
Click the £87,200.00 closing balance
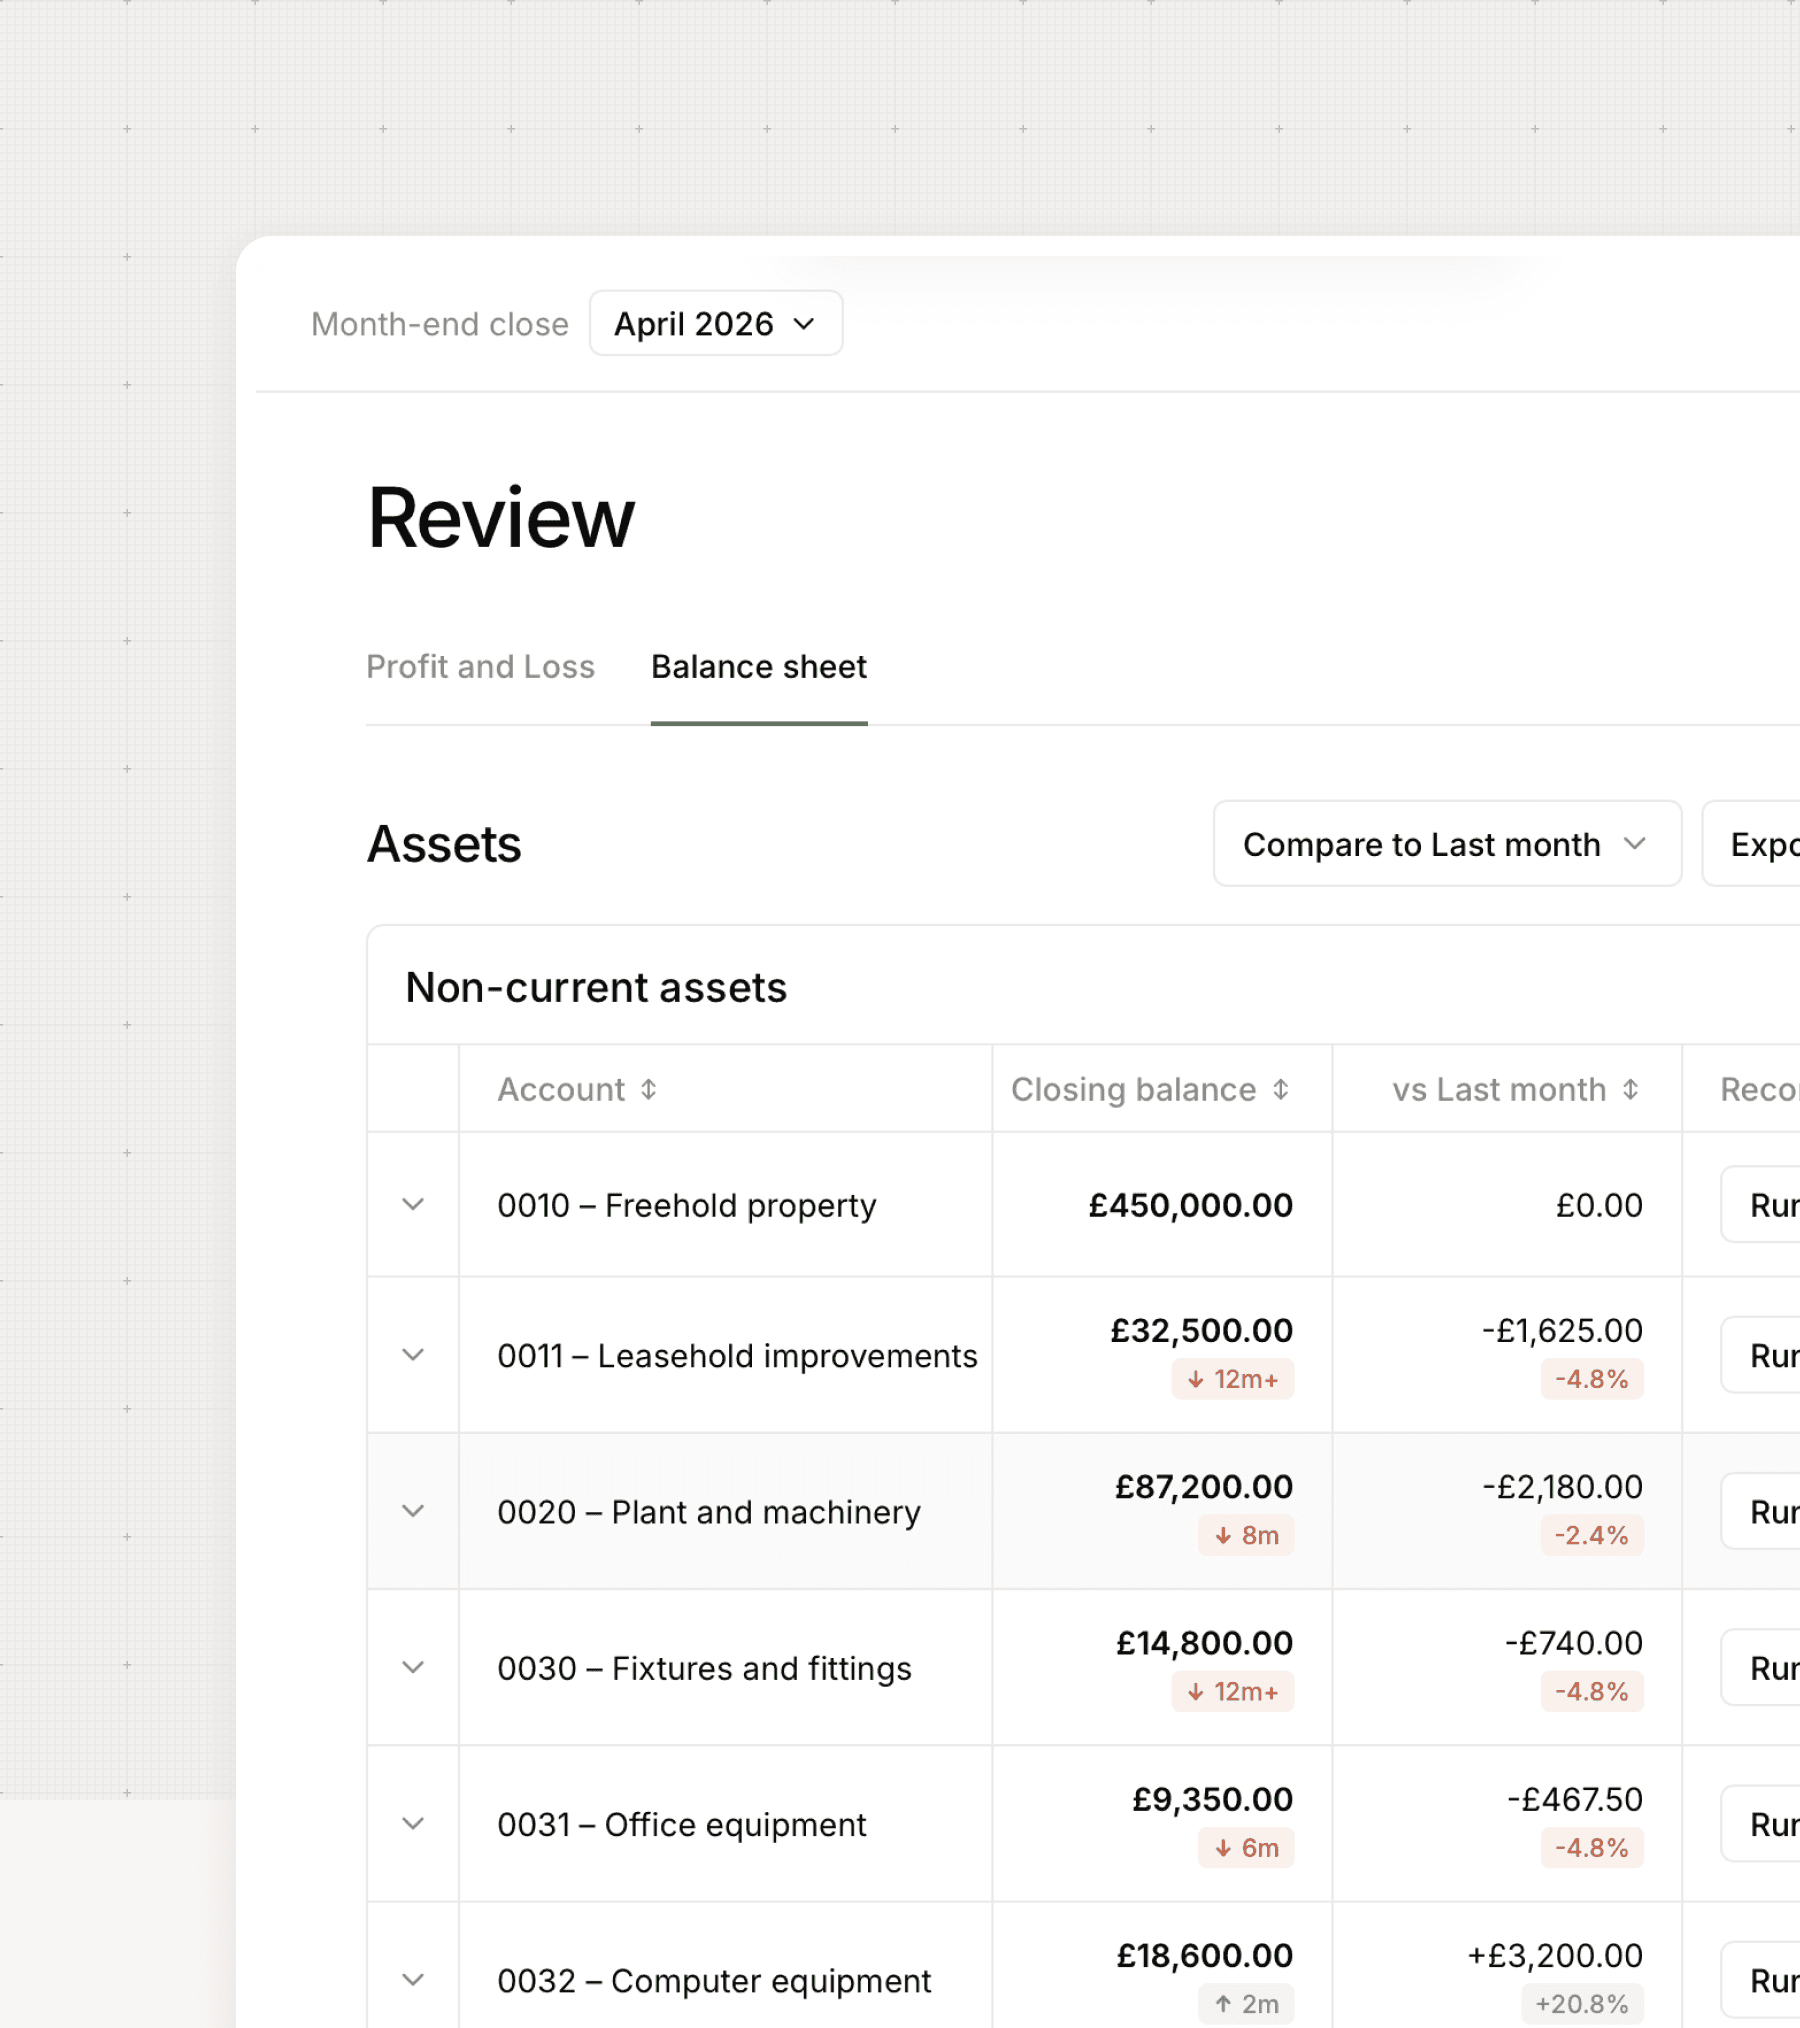click(1204, 1486)
